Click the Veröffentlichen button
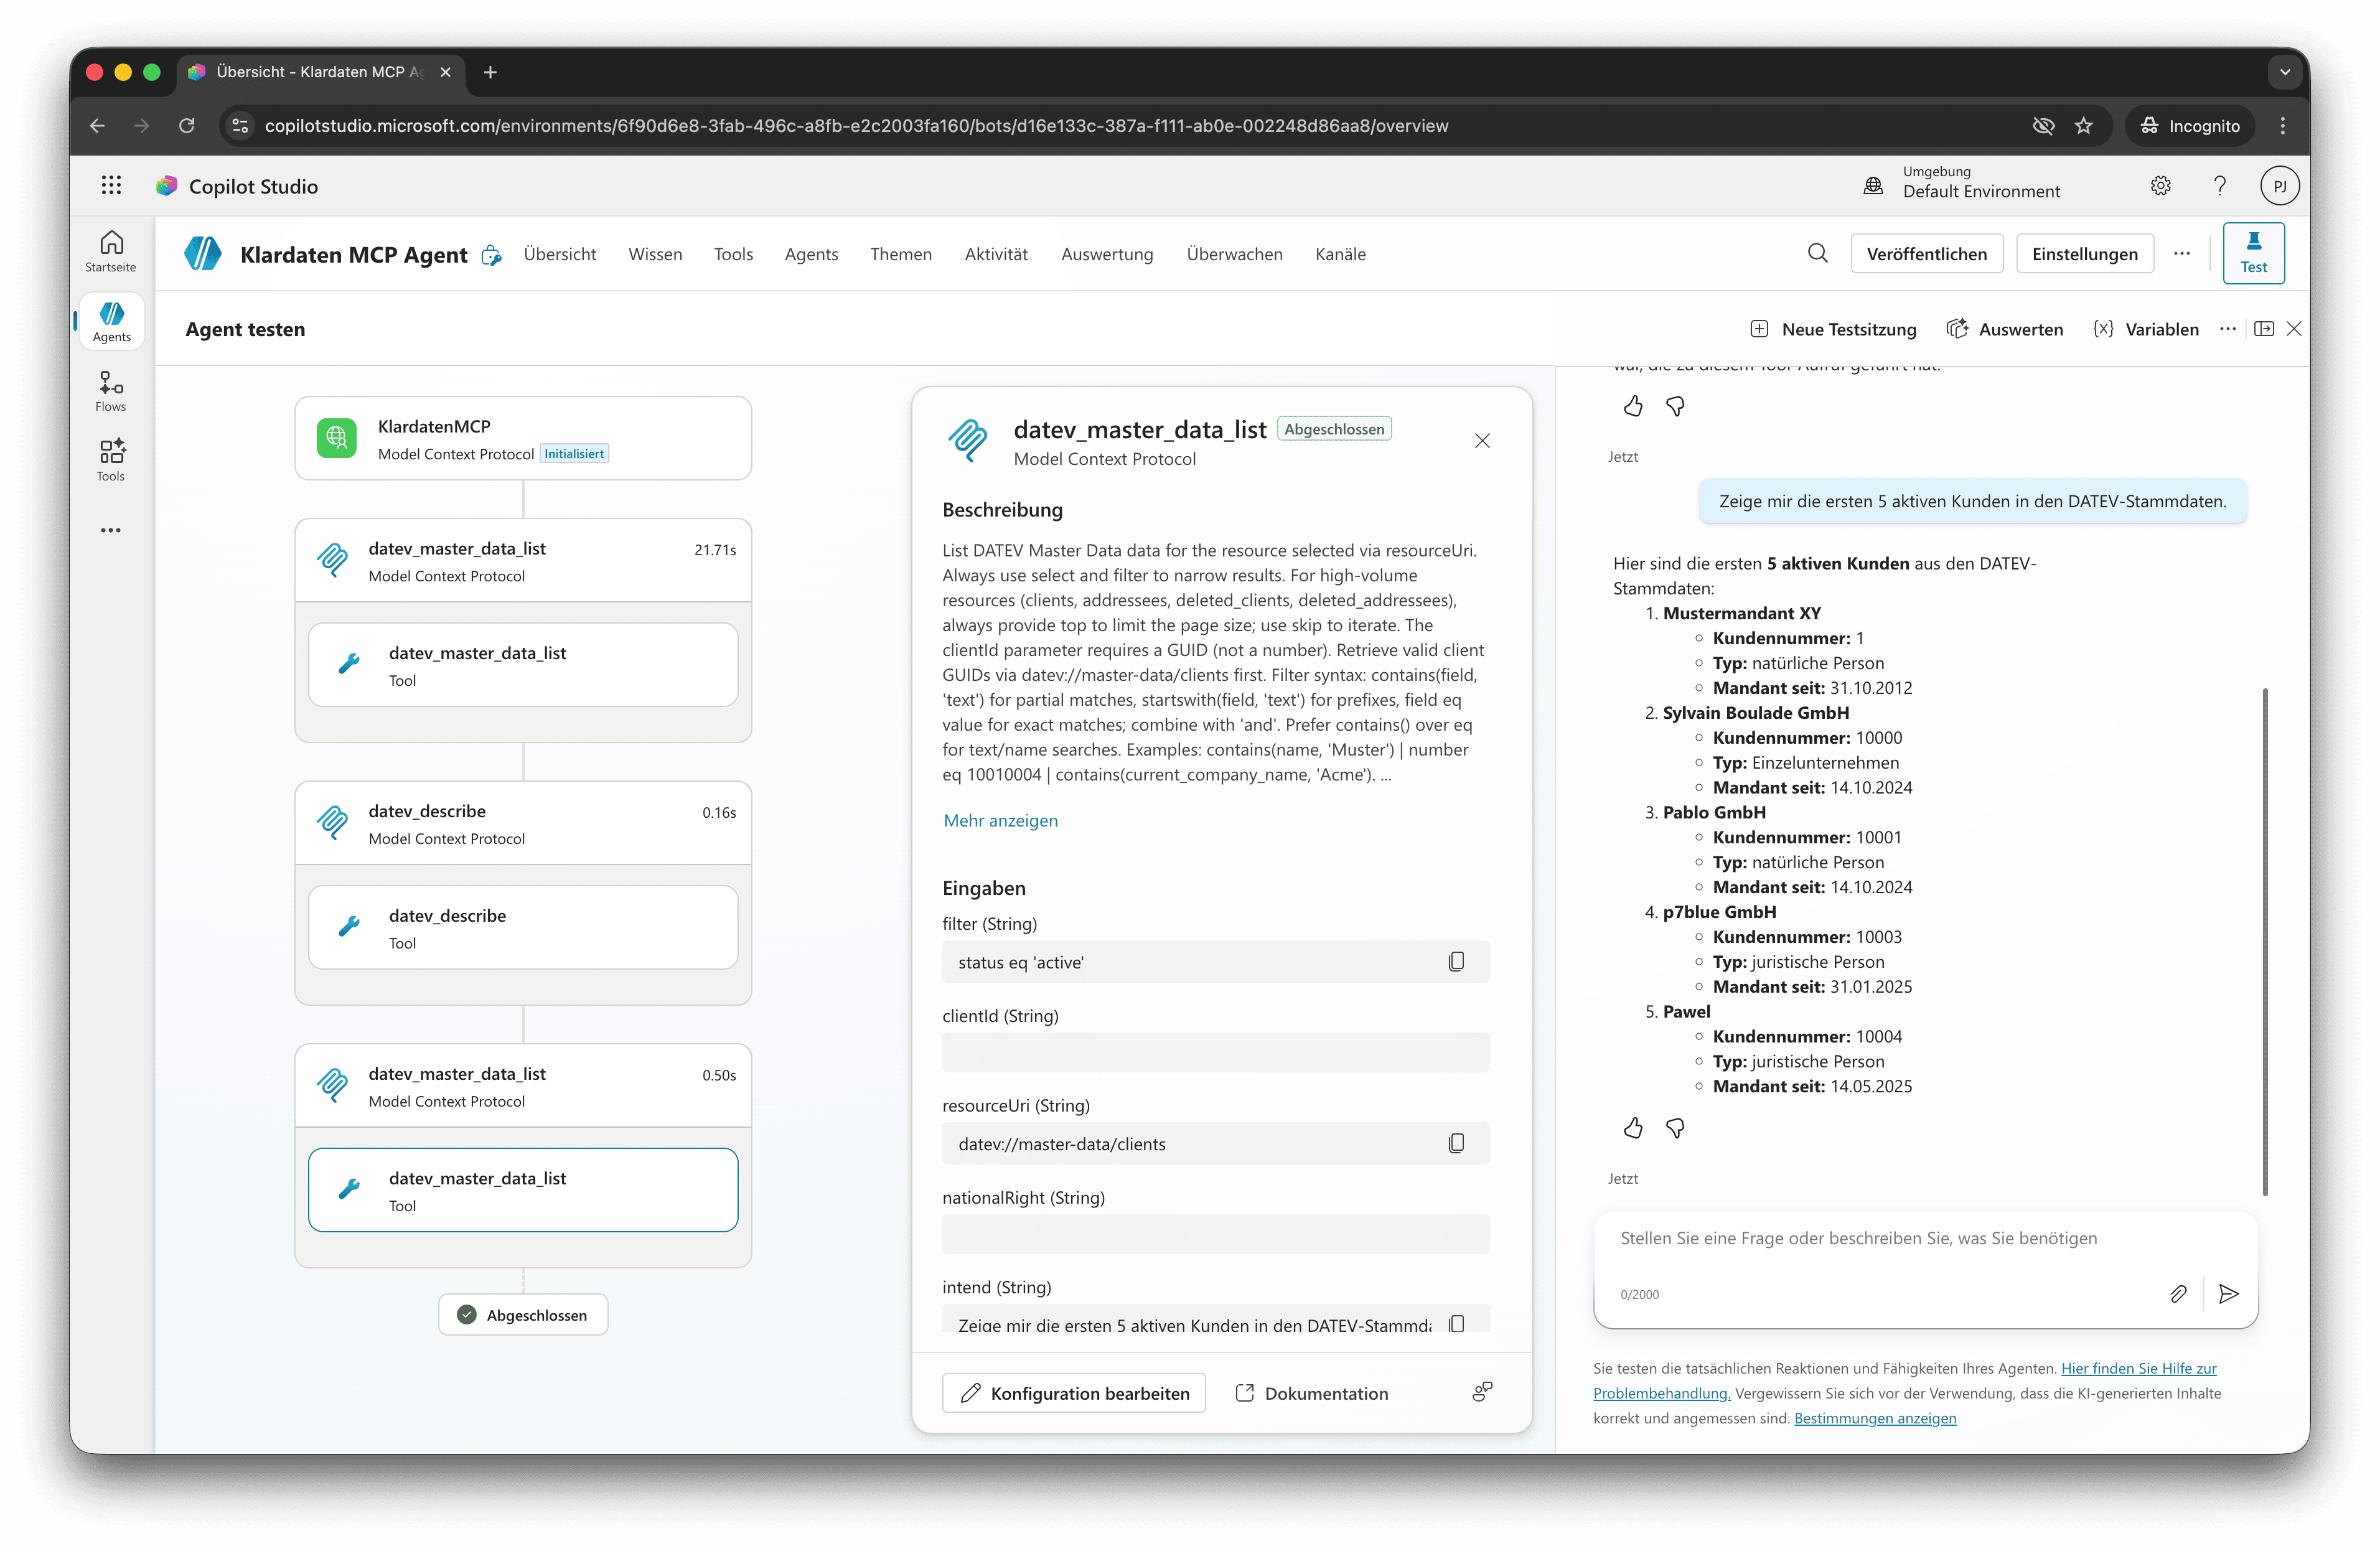The image size is (2380, 1546). [x=1926, y=254]
